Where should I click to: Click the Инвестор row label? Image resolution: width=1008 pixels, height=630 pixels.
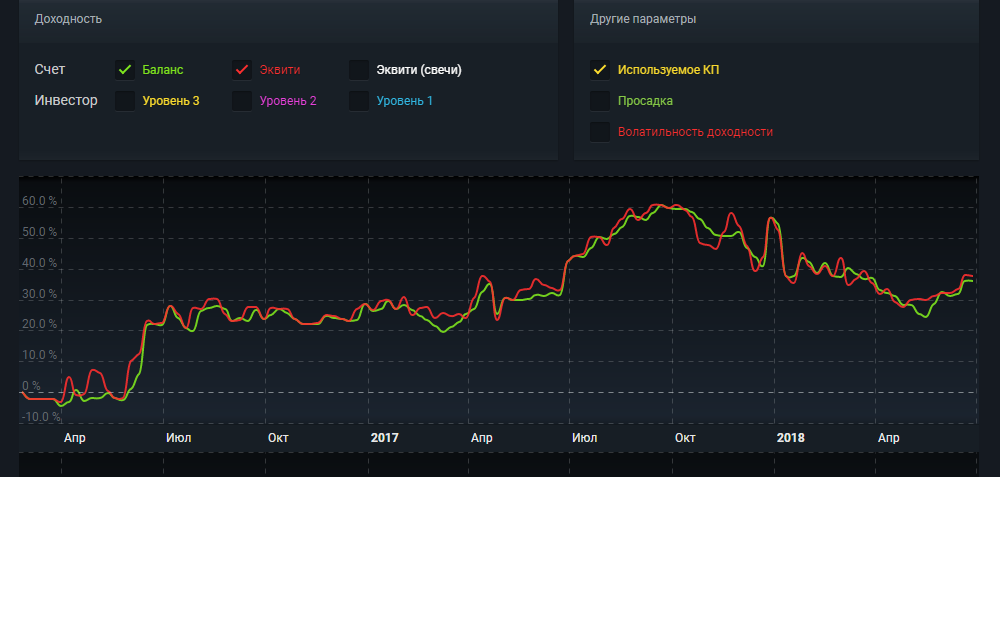pyautogui.click(x=66, y=101)
